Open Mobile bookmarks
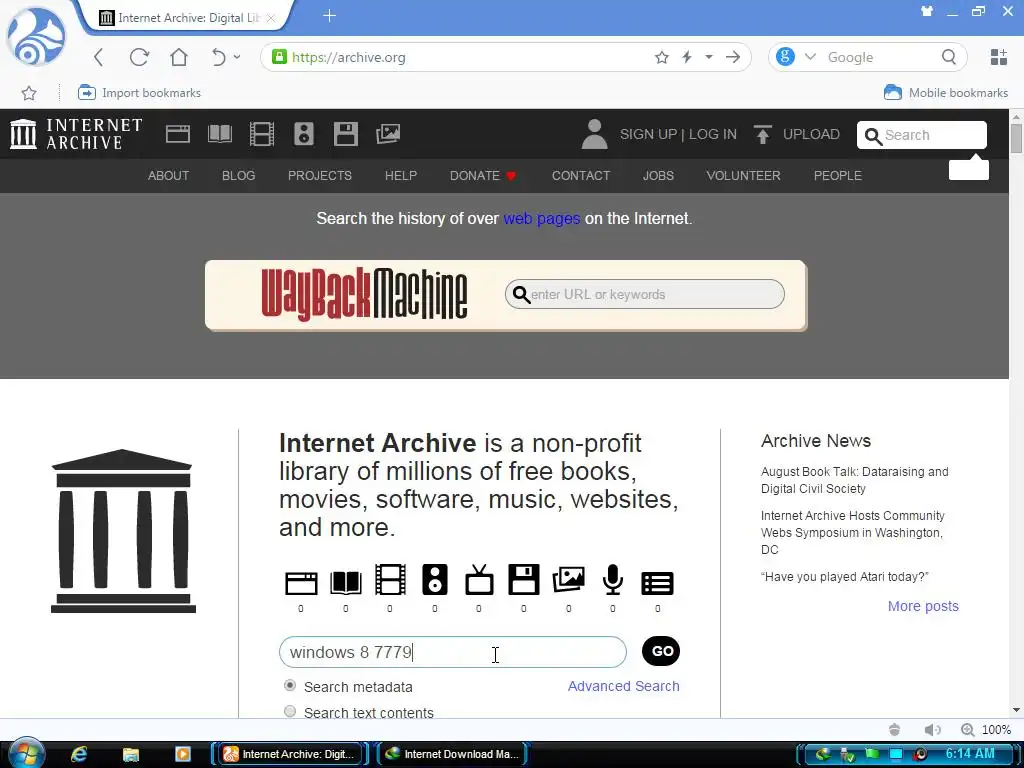The image size is (1024, 768). (946, 93)
